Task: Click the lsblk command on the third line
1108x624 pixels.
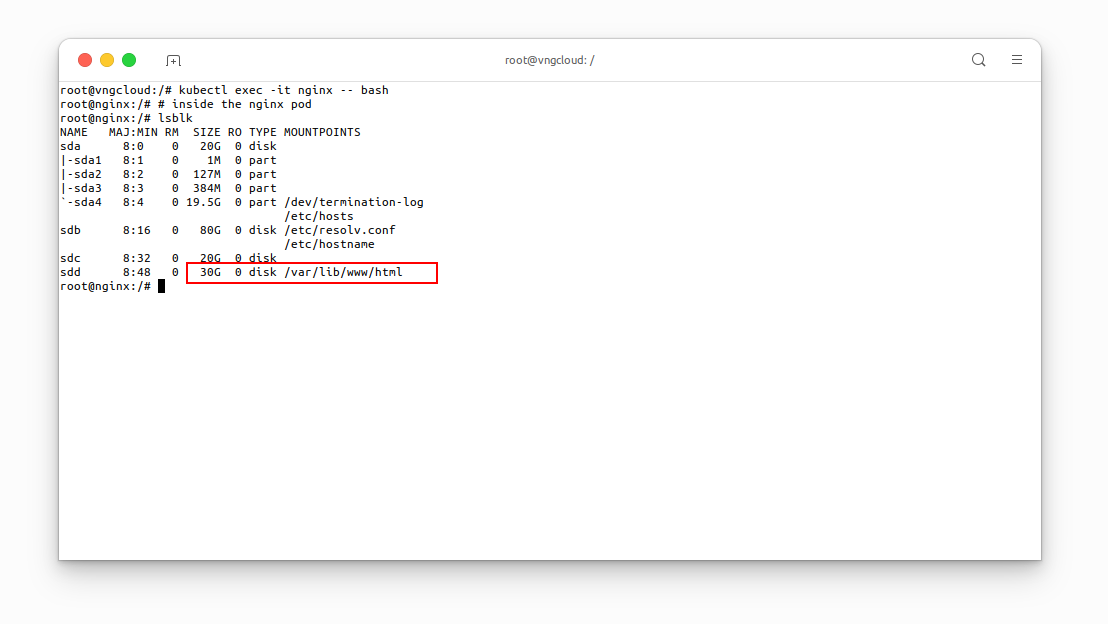Action: click(175, 118)
